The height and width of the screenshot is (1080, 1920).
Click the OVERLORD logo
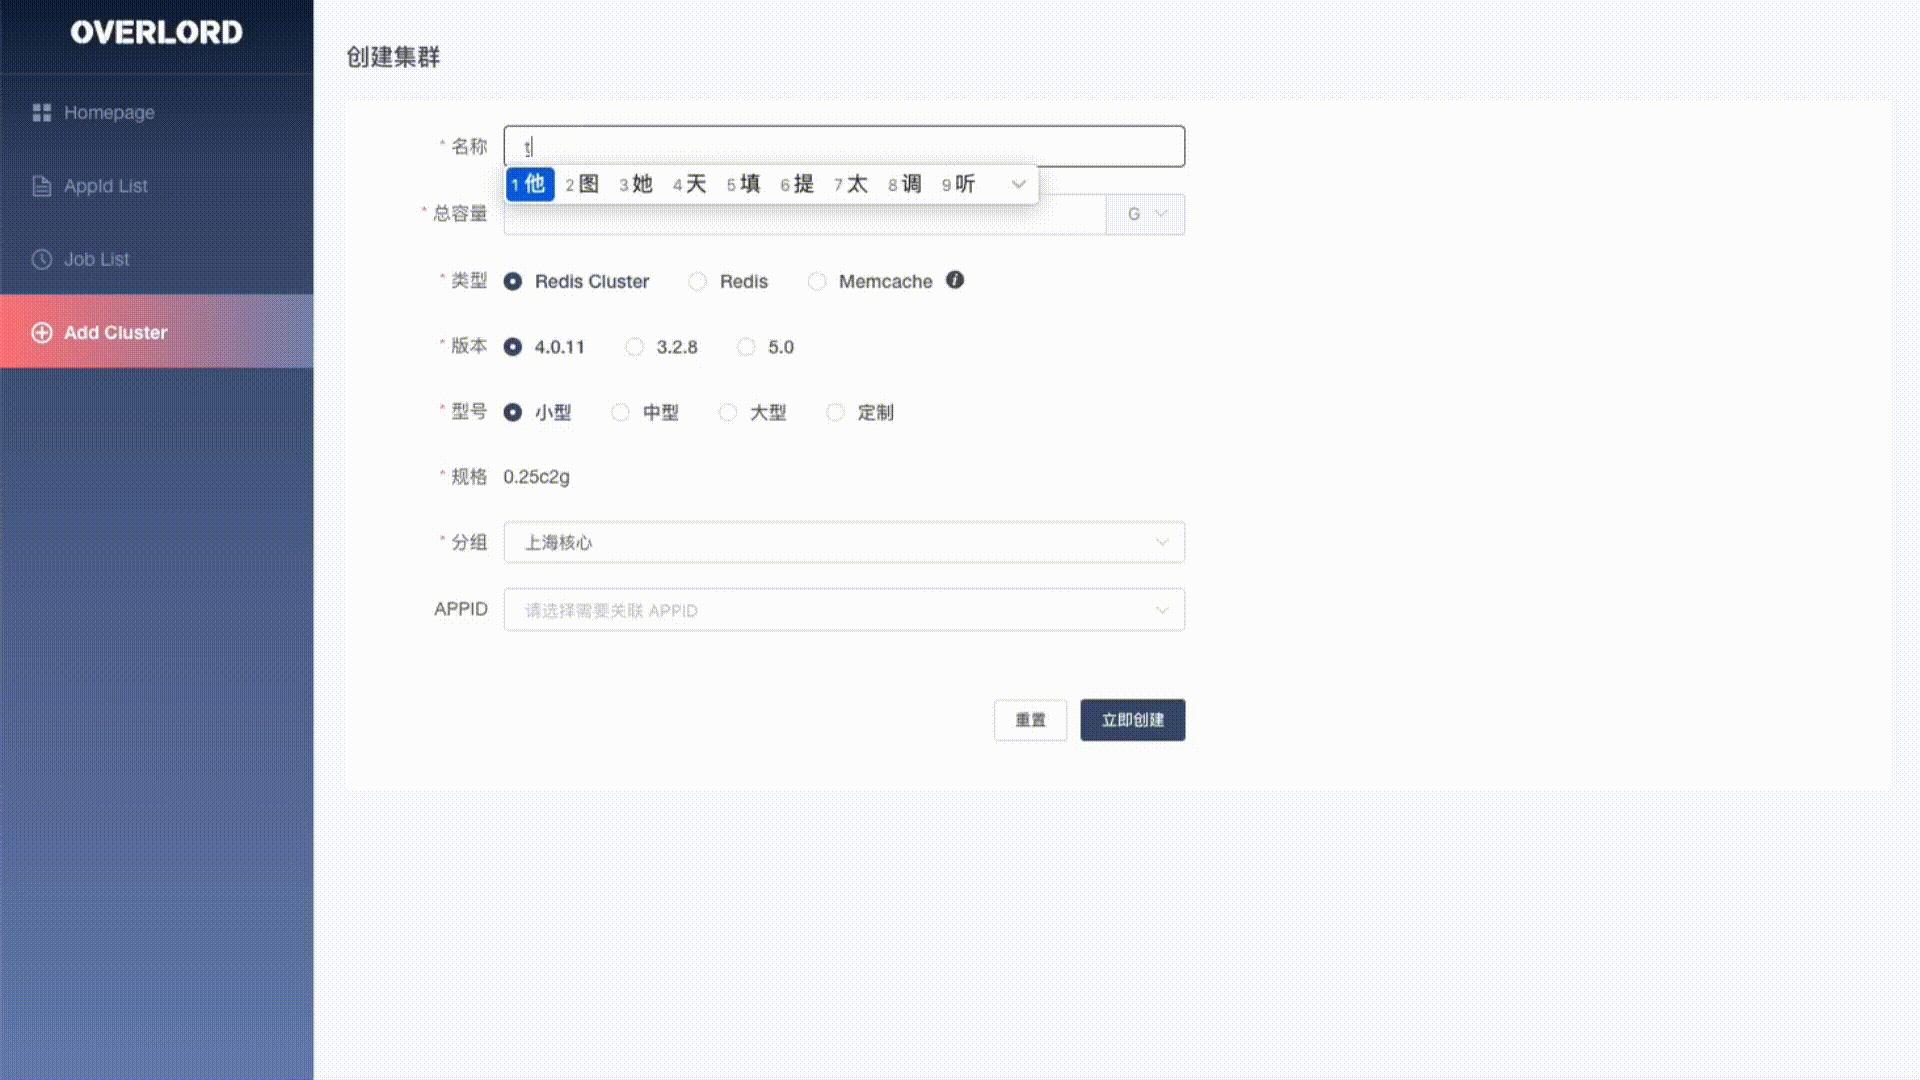pos(157,33)
